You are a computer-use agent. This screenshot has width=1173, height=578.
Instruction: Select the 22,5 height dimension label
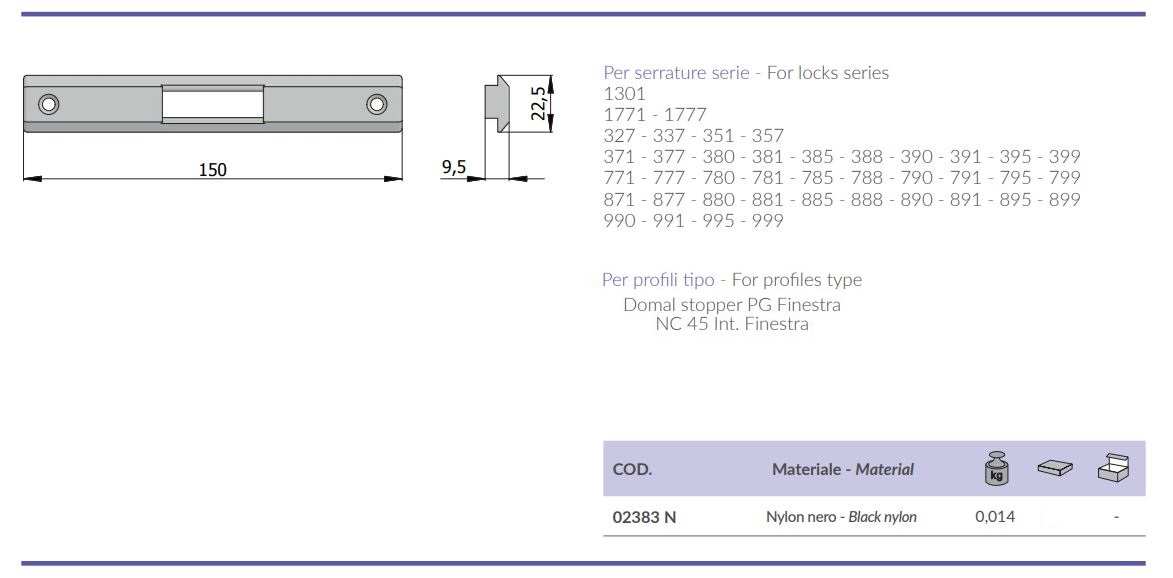pos(538,104)
